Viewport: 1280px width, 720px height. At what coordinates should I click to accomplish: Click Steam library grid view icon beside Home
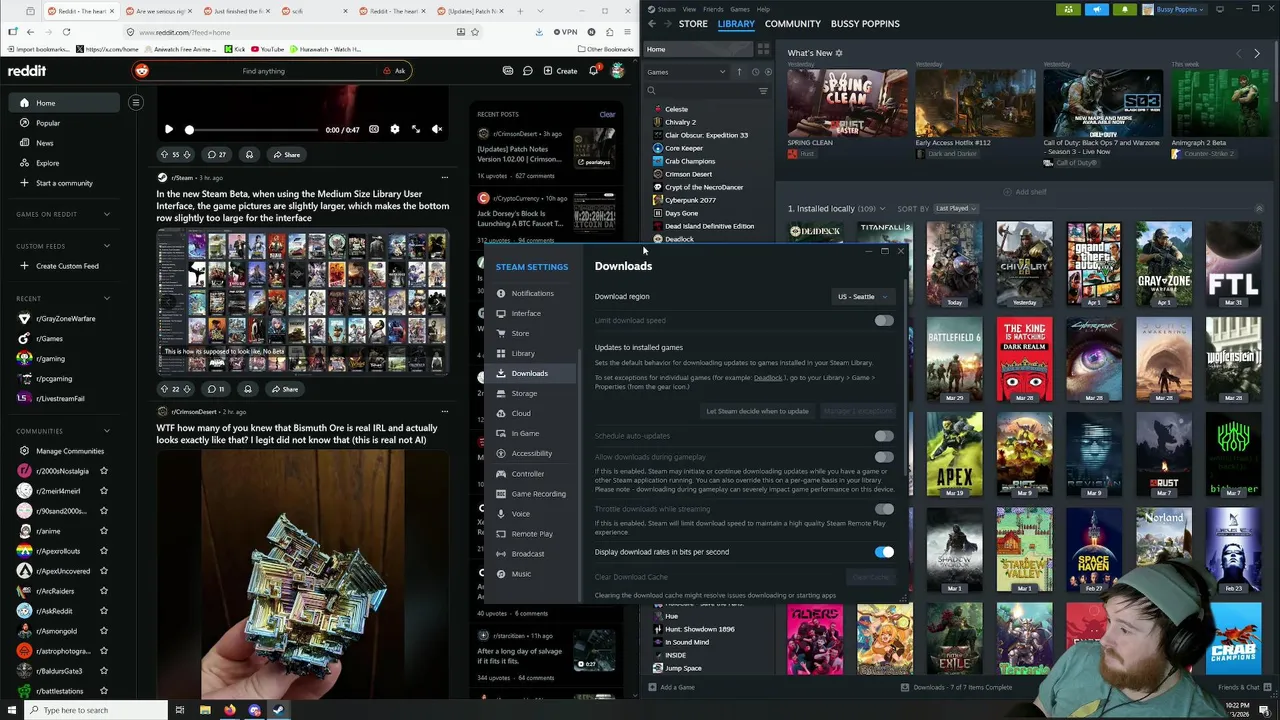point(763,49)
